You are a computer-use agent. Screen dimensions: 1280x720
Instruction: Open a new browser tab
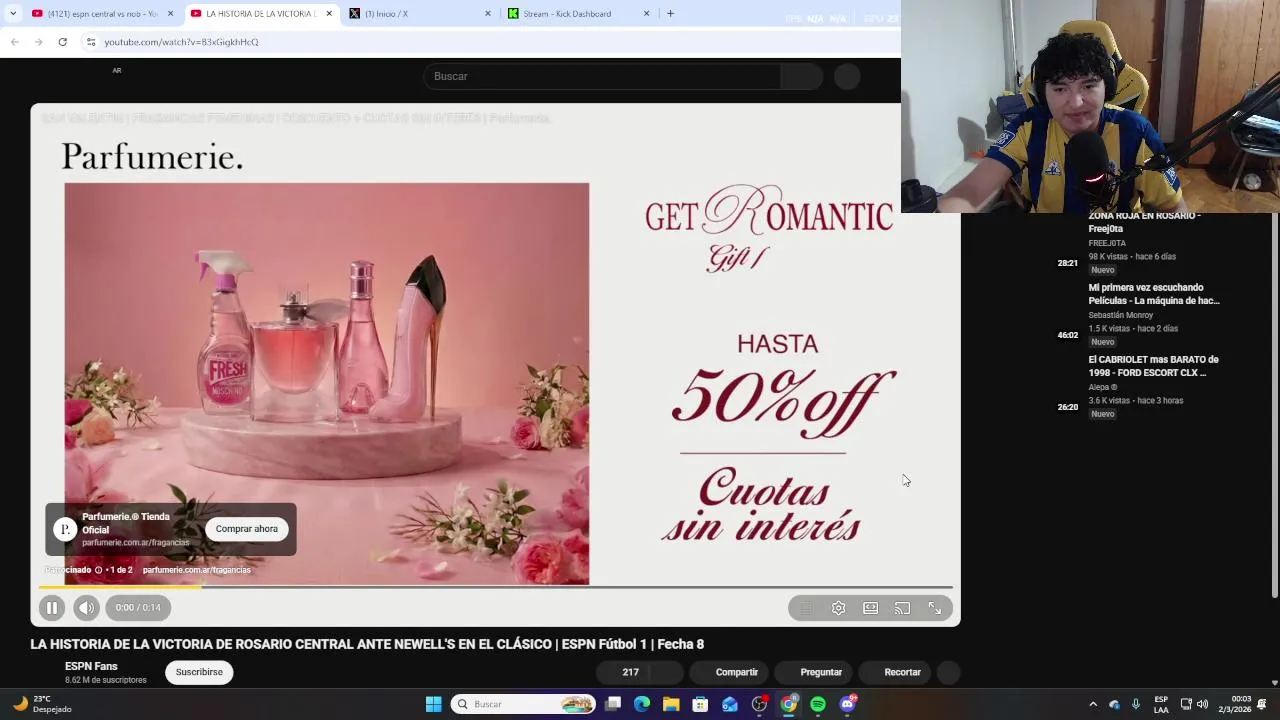[670, 14]
